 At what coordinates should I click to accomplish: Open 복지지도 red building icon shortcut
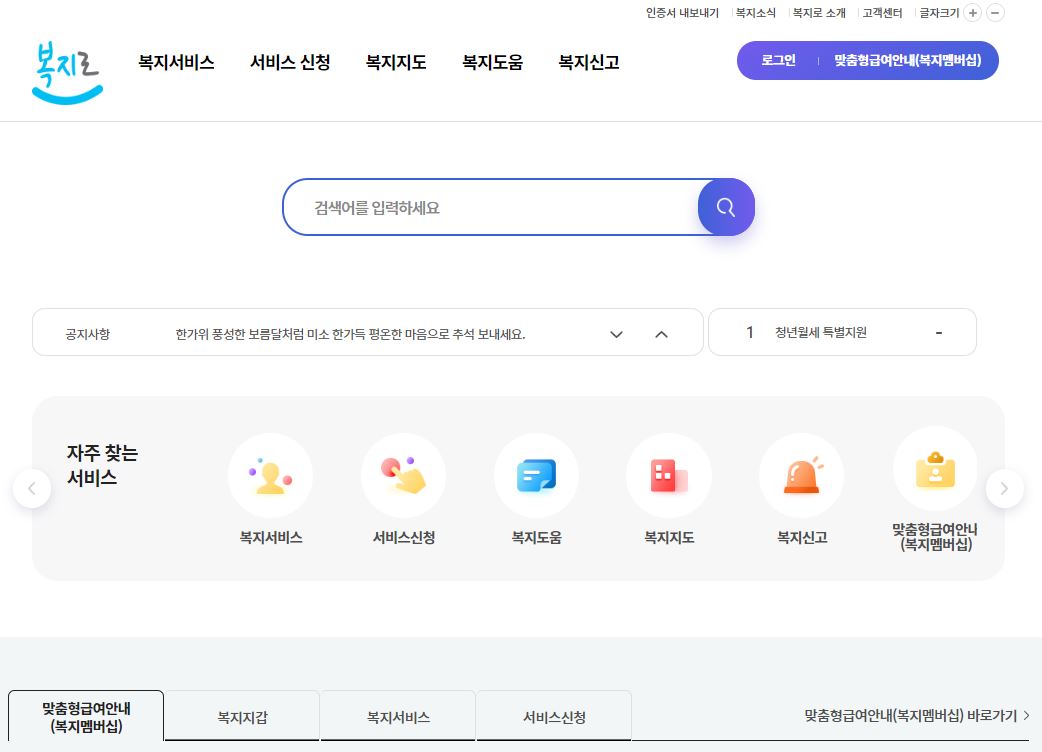(x=669, y=476)
